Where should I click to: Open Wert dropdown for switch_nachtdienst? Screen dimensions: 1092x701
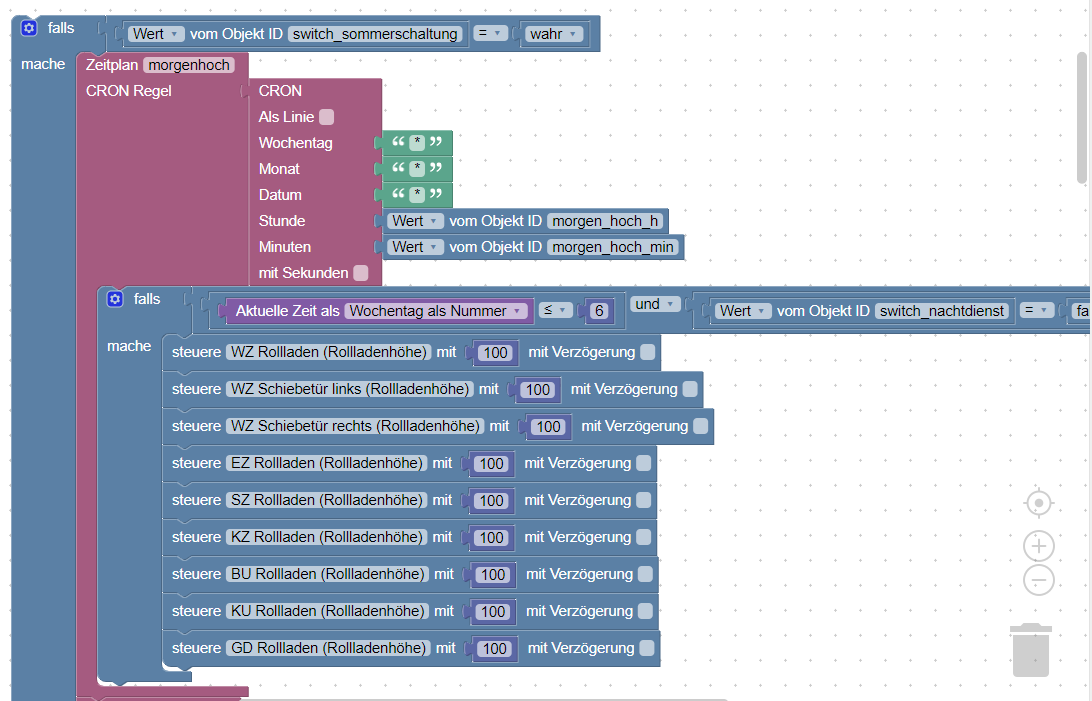[x=743, y=311]
